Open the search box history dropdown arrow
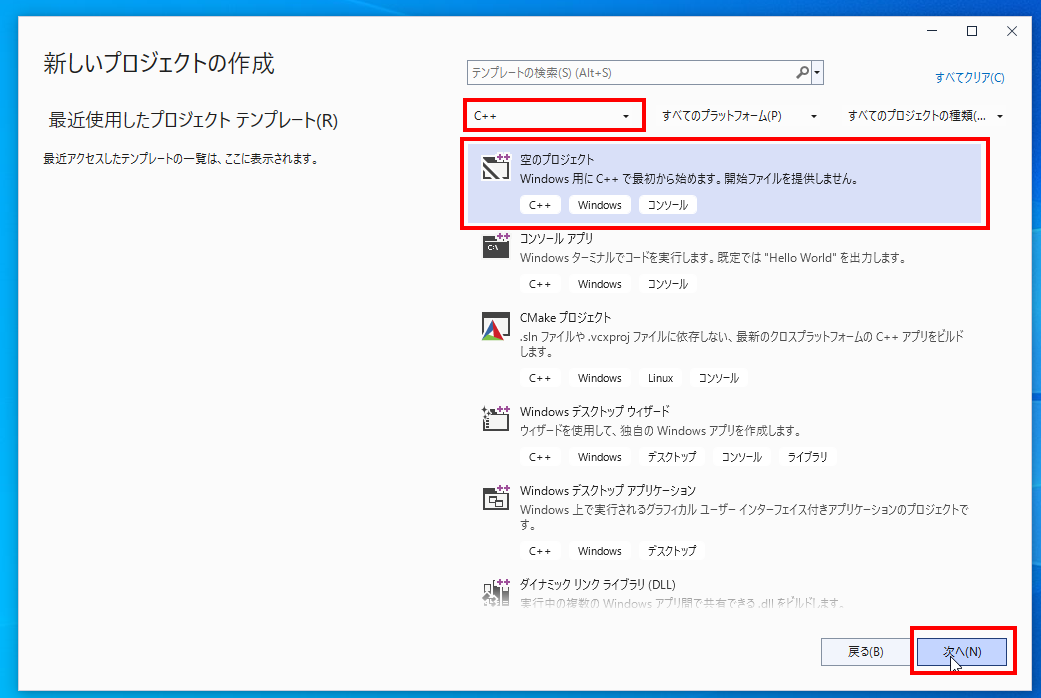This screenshot has width=1041, height=698. point(817,72)
